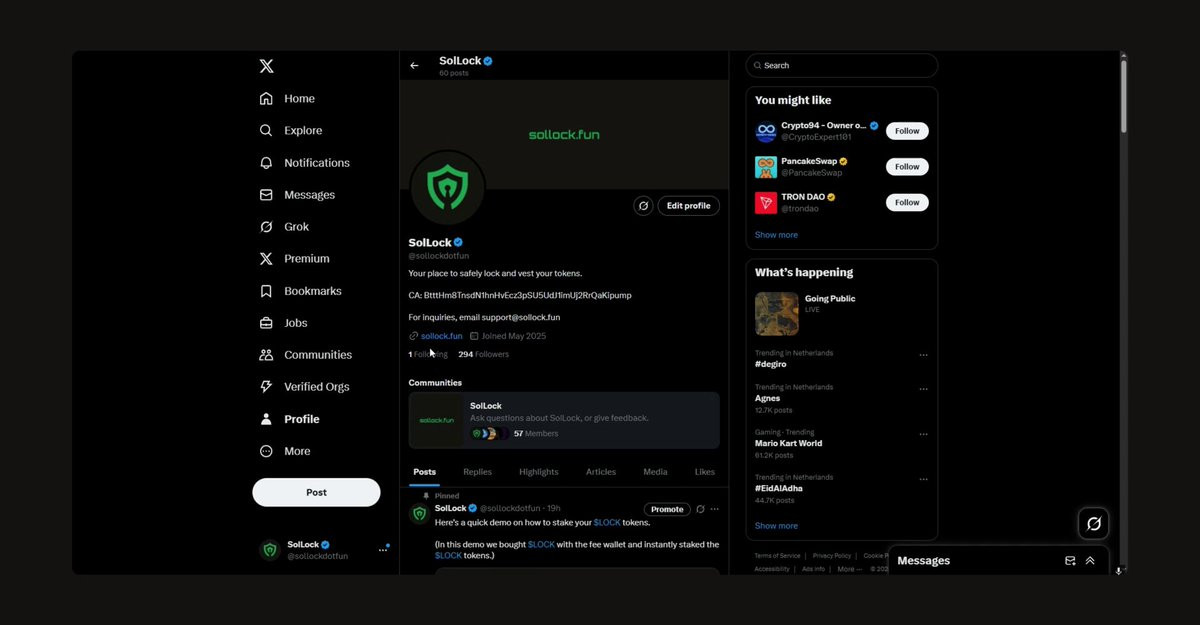Open more options for Agnes trend

tap(923, 389)
